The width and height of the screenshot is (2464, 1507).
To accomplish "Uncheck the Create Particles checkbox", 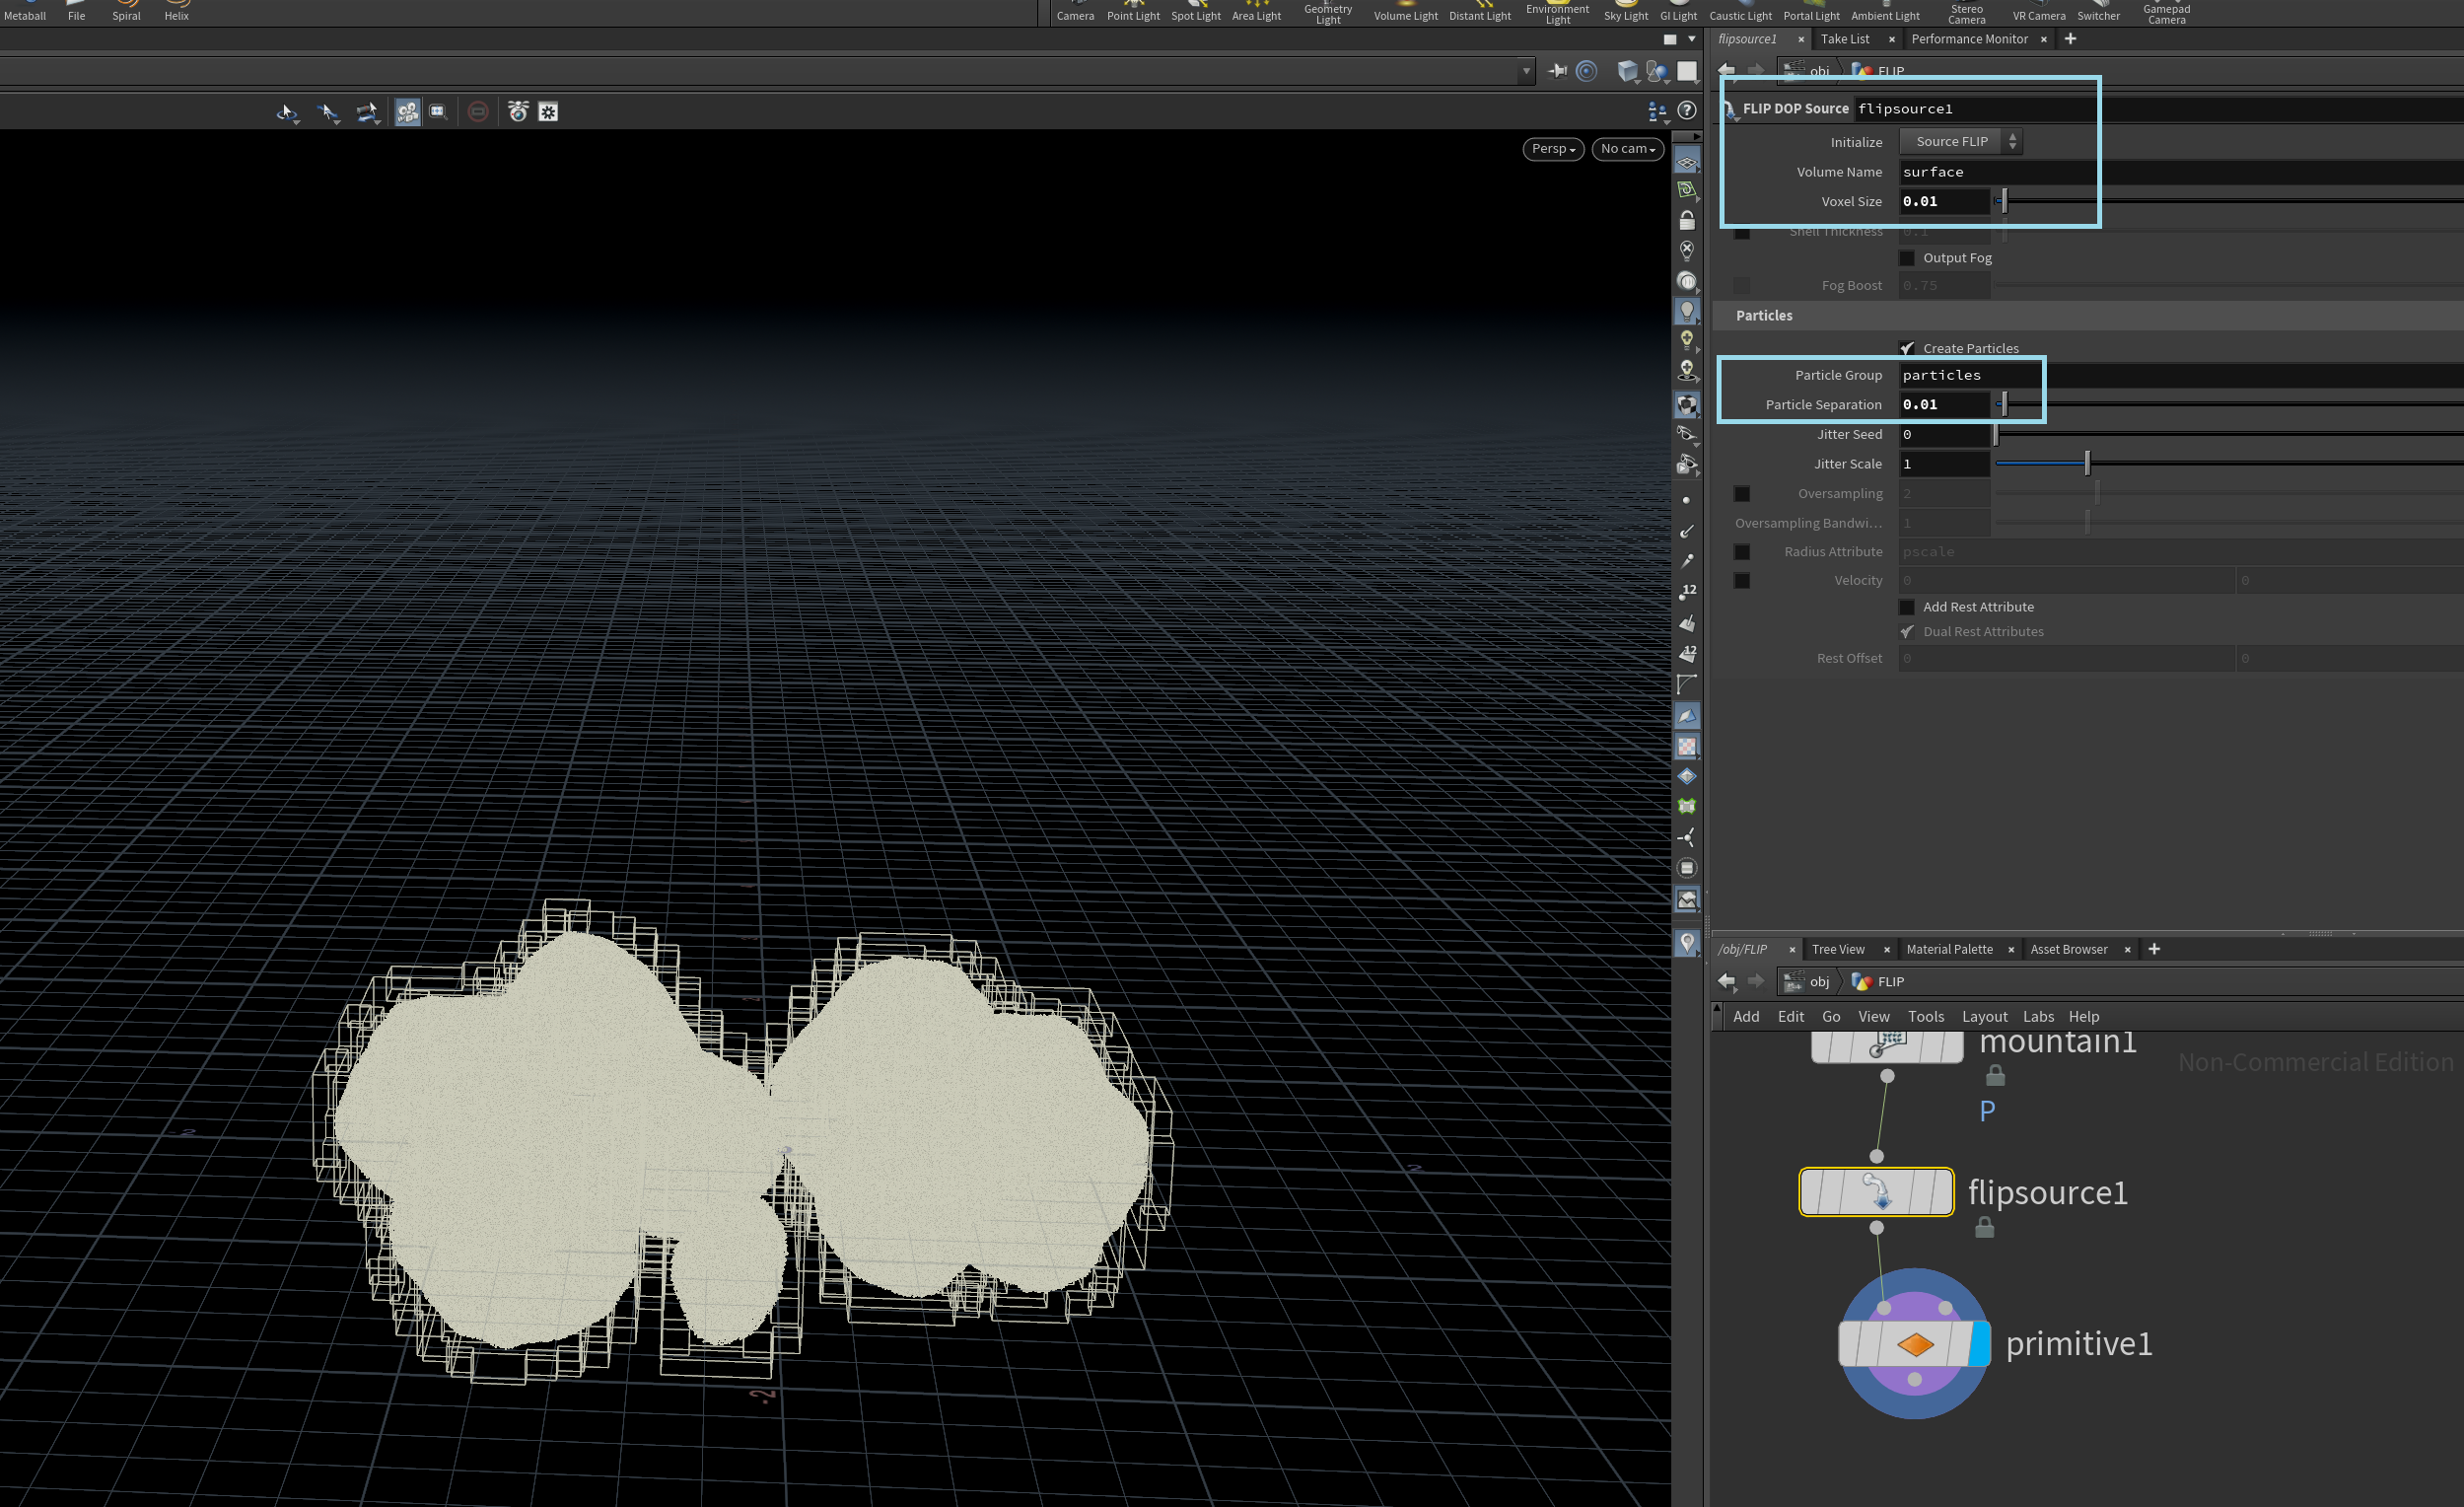I will click(x=1907, y=348).
